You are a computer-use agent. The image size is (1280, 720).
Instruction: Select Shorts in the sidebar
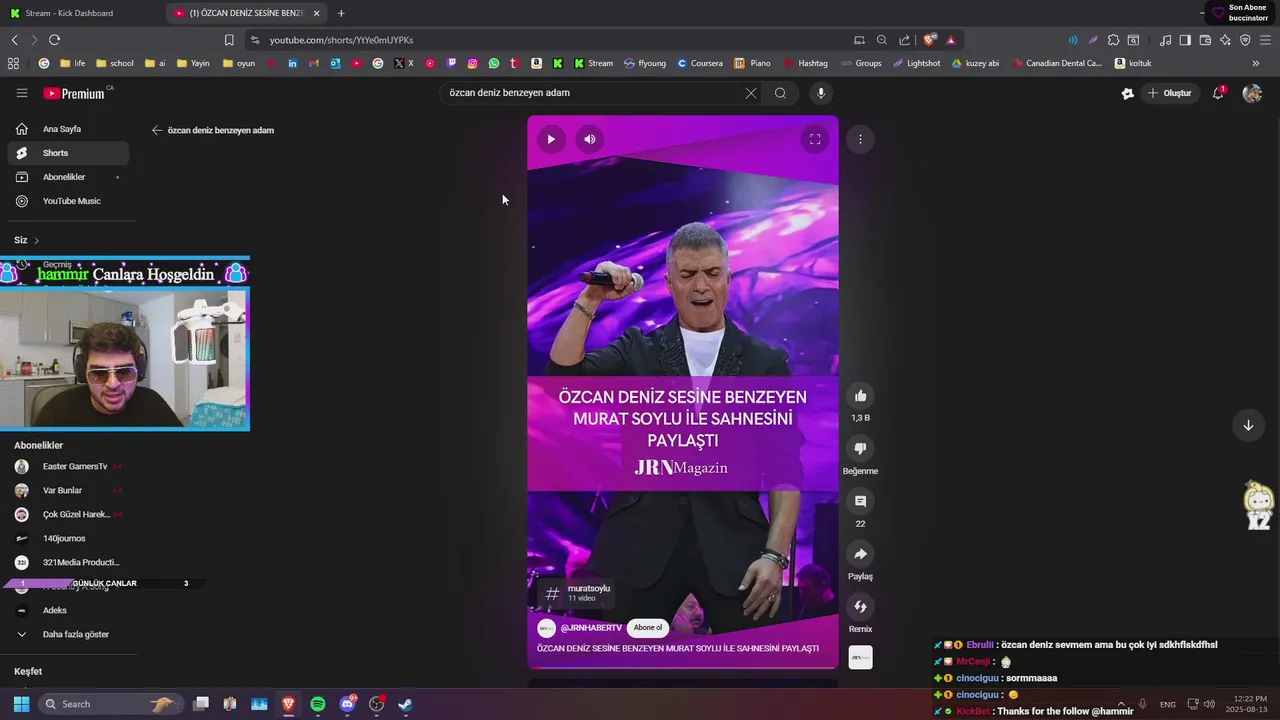click(68, 153)
